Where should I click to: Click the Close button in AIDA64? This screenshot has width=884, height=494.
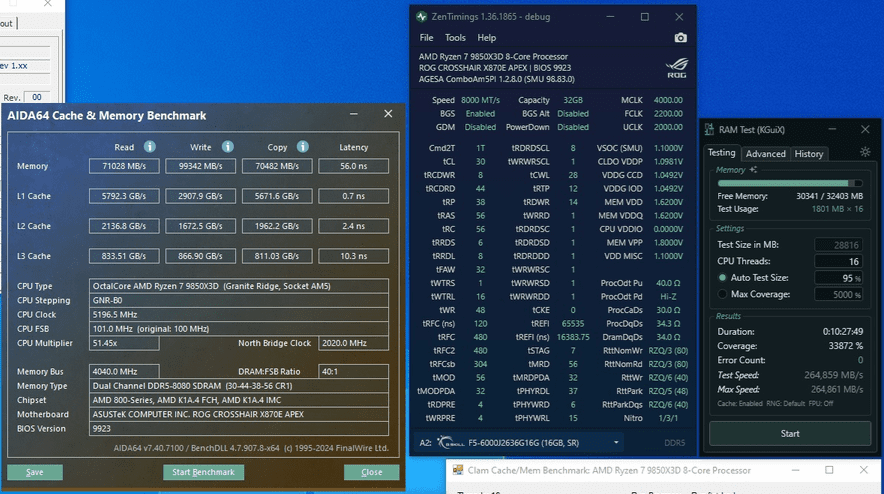(372, 472)
